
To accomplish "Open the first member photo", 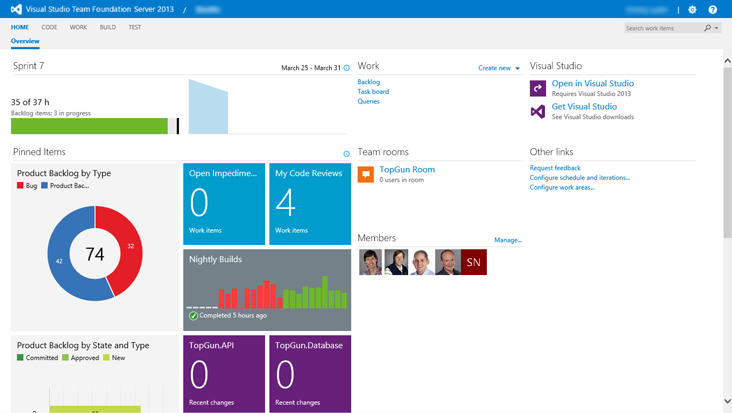I will [x=370, y=262].
